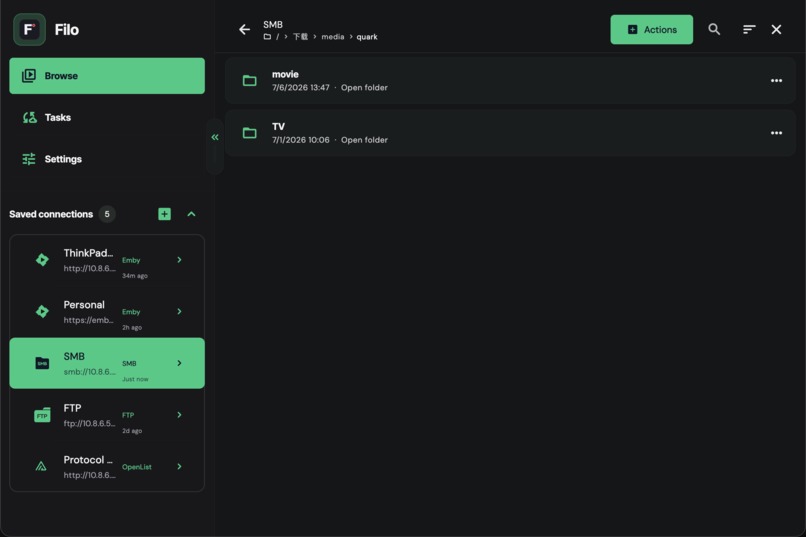Navigate to media breadcrumb
This screenshot has height=537, width=806.
[x=333, y=36]
